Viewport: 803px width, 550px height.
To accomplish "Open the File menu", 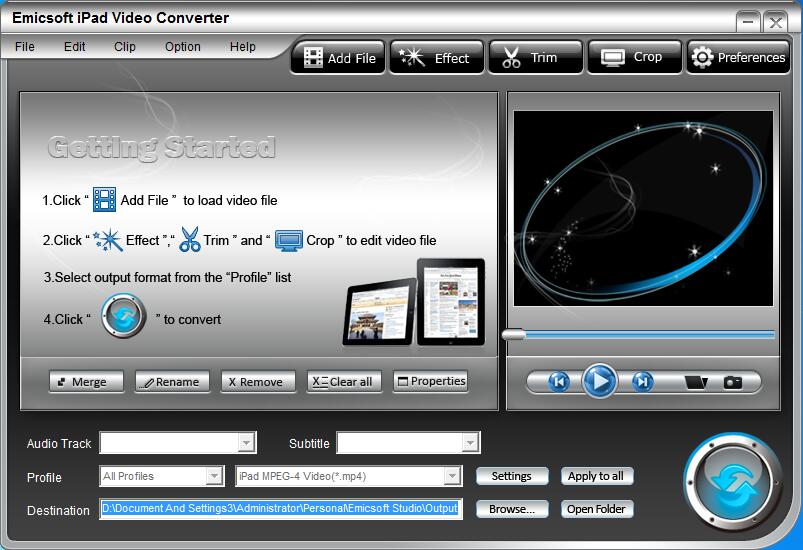I will [25, 47].
